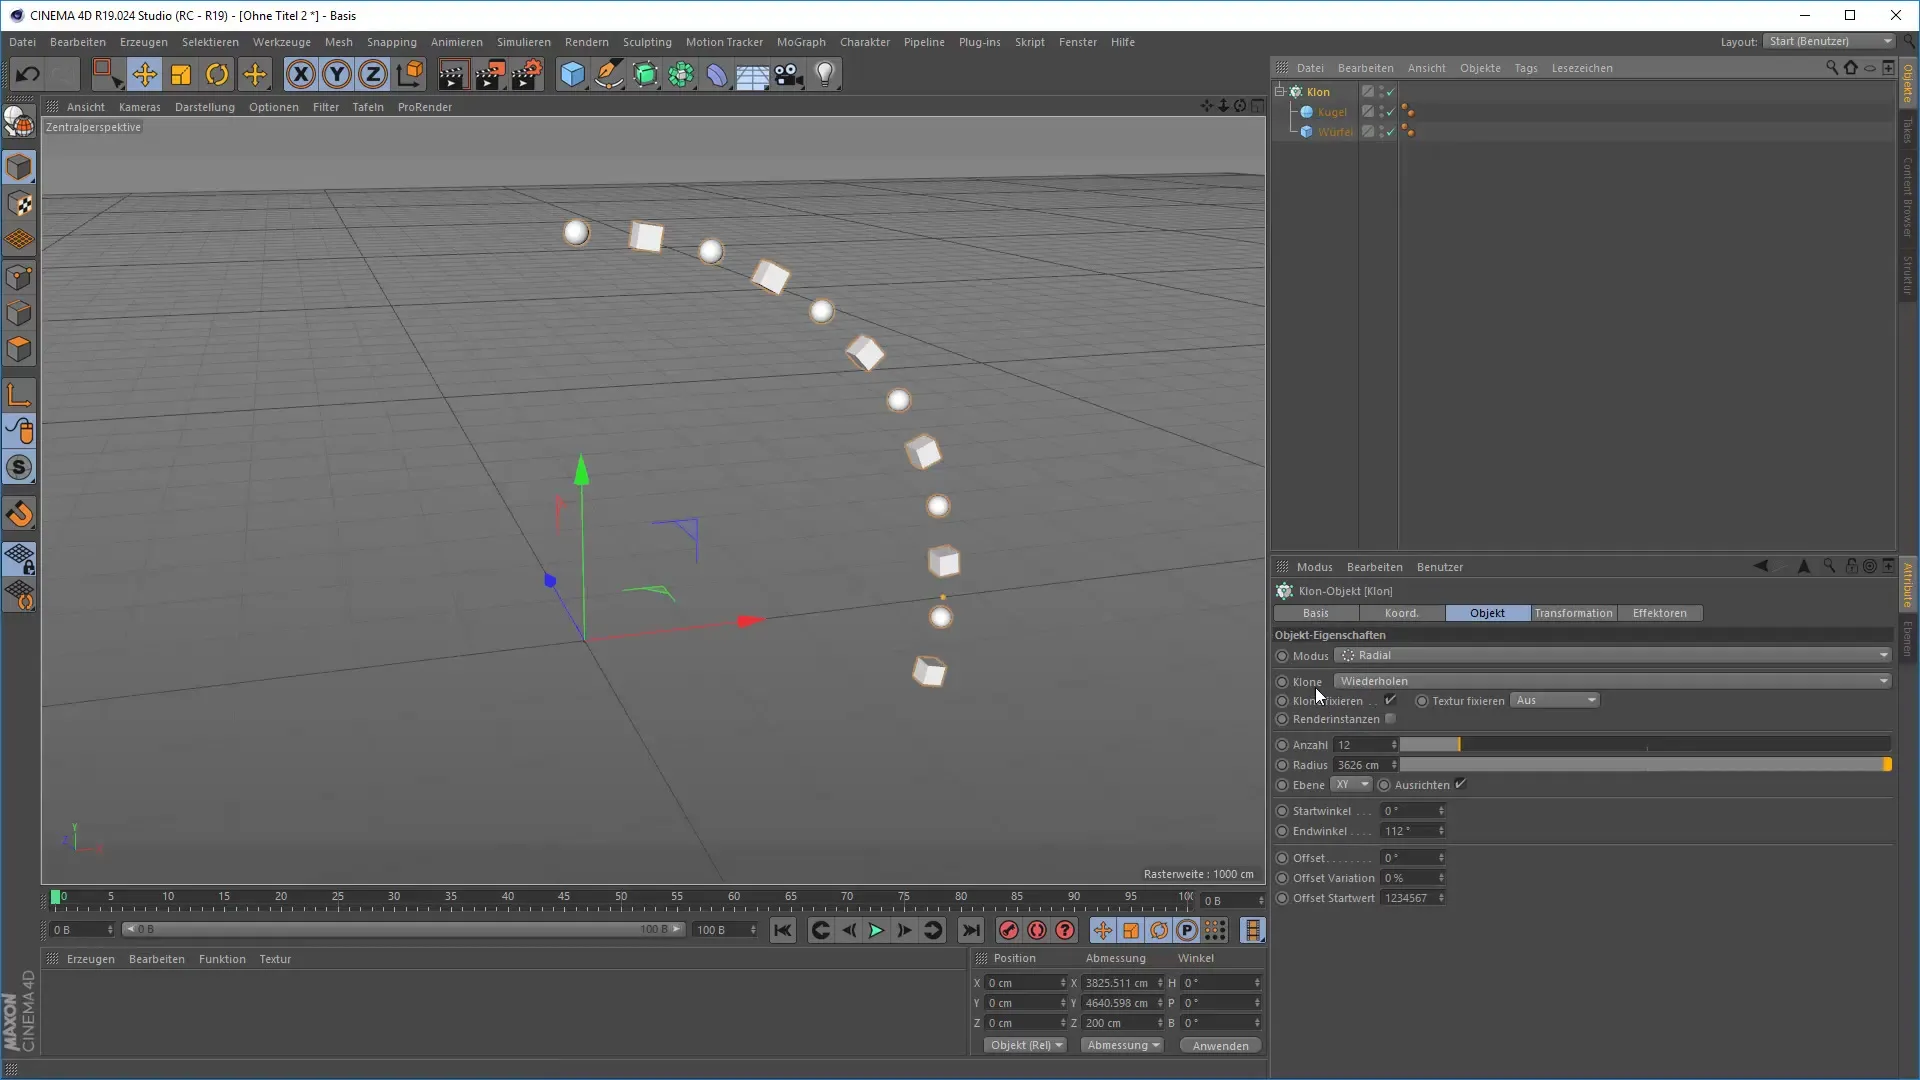1920x1080 pixels.
Task: Open the MoGraph cloner generator icon
Action: click(x=681, y=74)
